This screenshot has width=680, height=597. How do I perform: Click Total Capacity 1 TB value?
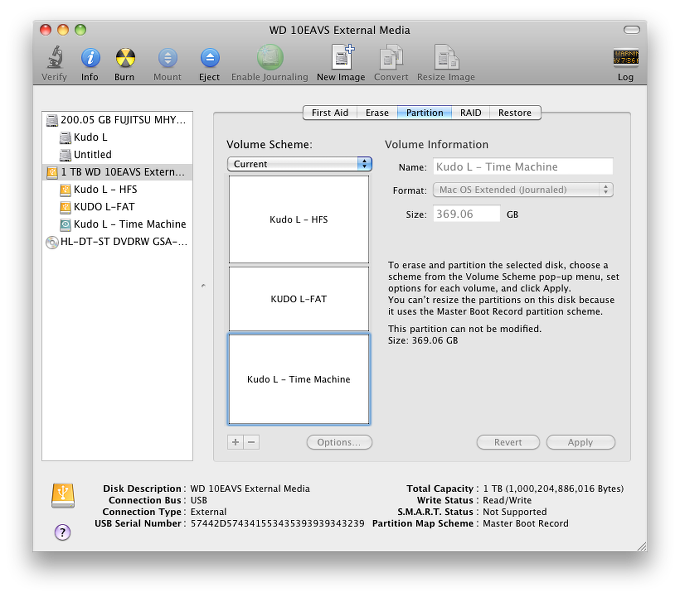pos(553,489)
